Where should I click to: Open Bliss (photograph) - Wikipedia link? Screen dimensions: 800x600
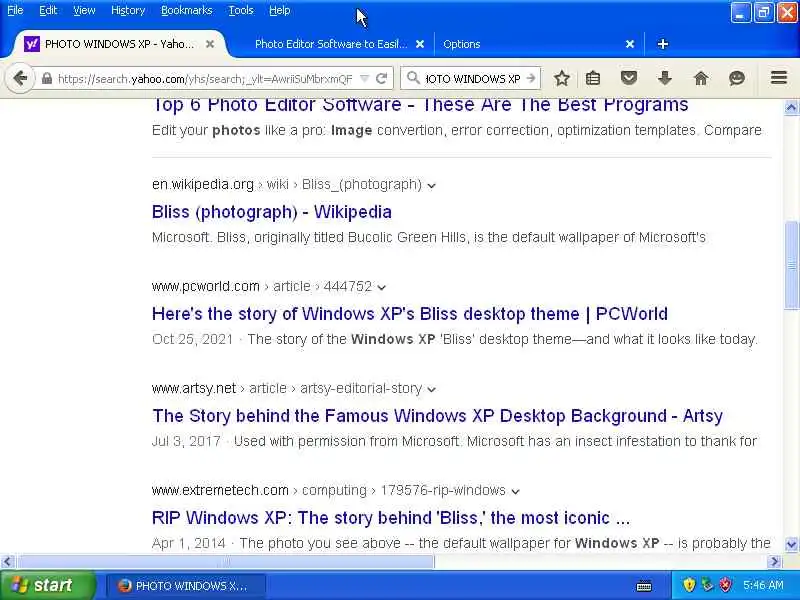click(x=272, y=212)
